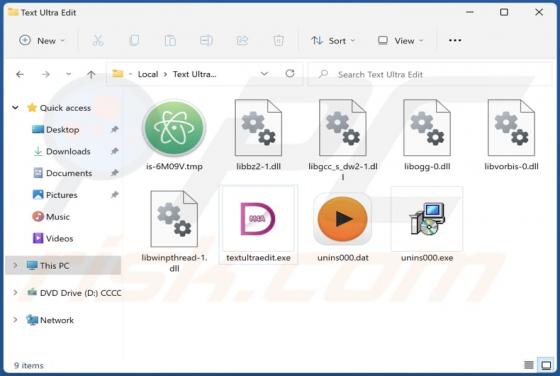Click the Search Text Ultra Edit field
560x376 pixels.
(430, 74)
